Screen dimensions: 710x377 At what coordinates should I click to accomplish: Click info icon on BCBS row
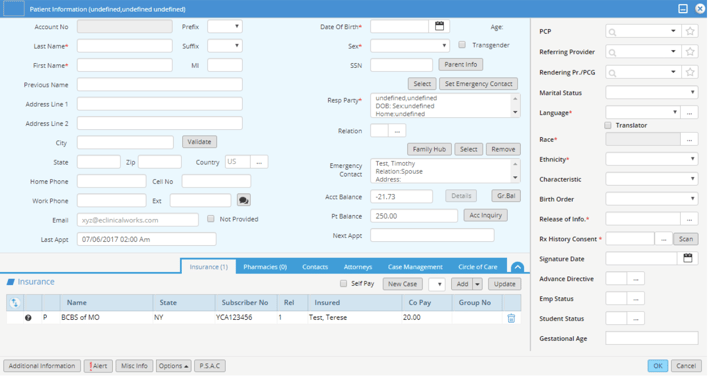[x=28, y=318]
